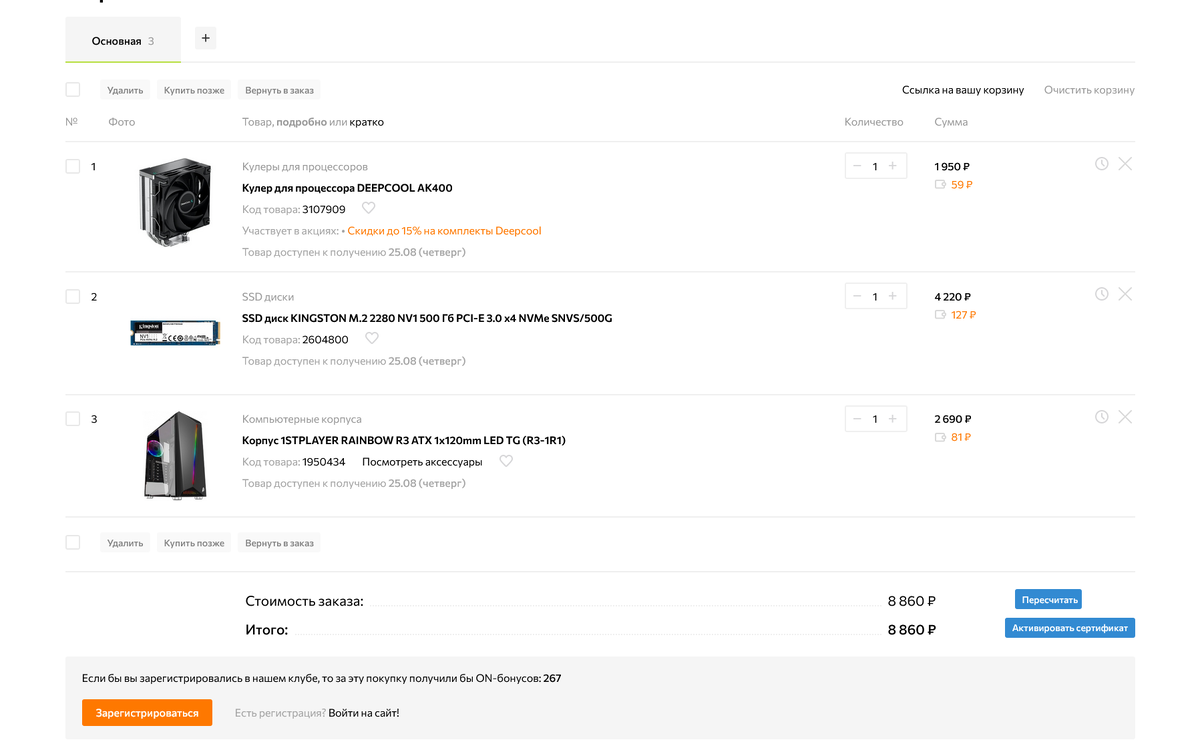Increase quantity of DEEPCOOL cooler
This screenshot has height=740, width=1200.
pos(893,166)
